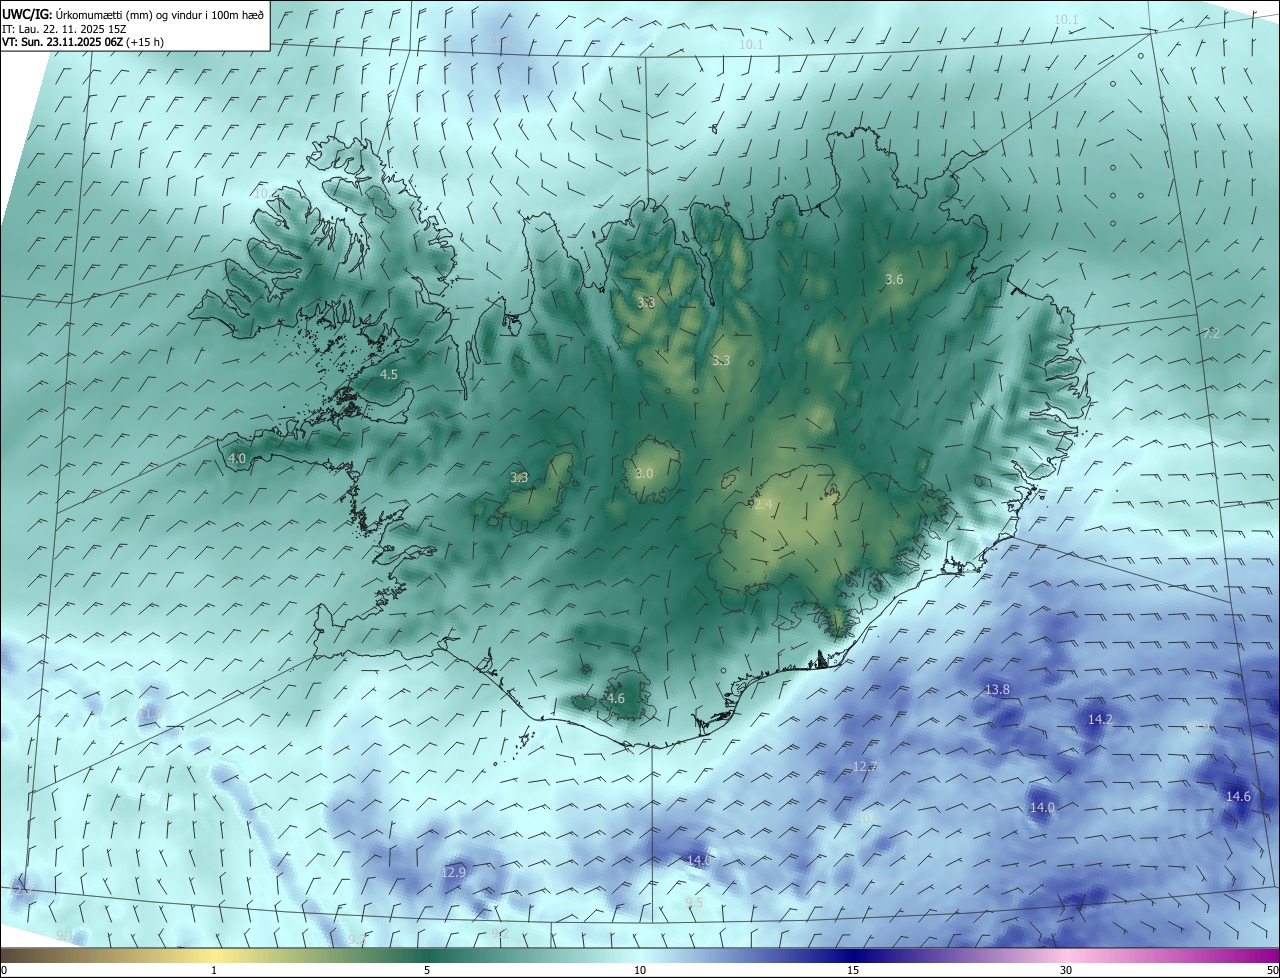Image resolution: width=1280 pixels, height=978 pixels.
Task: Click the 4.5 value on the map
Action: tap(389, 375)
